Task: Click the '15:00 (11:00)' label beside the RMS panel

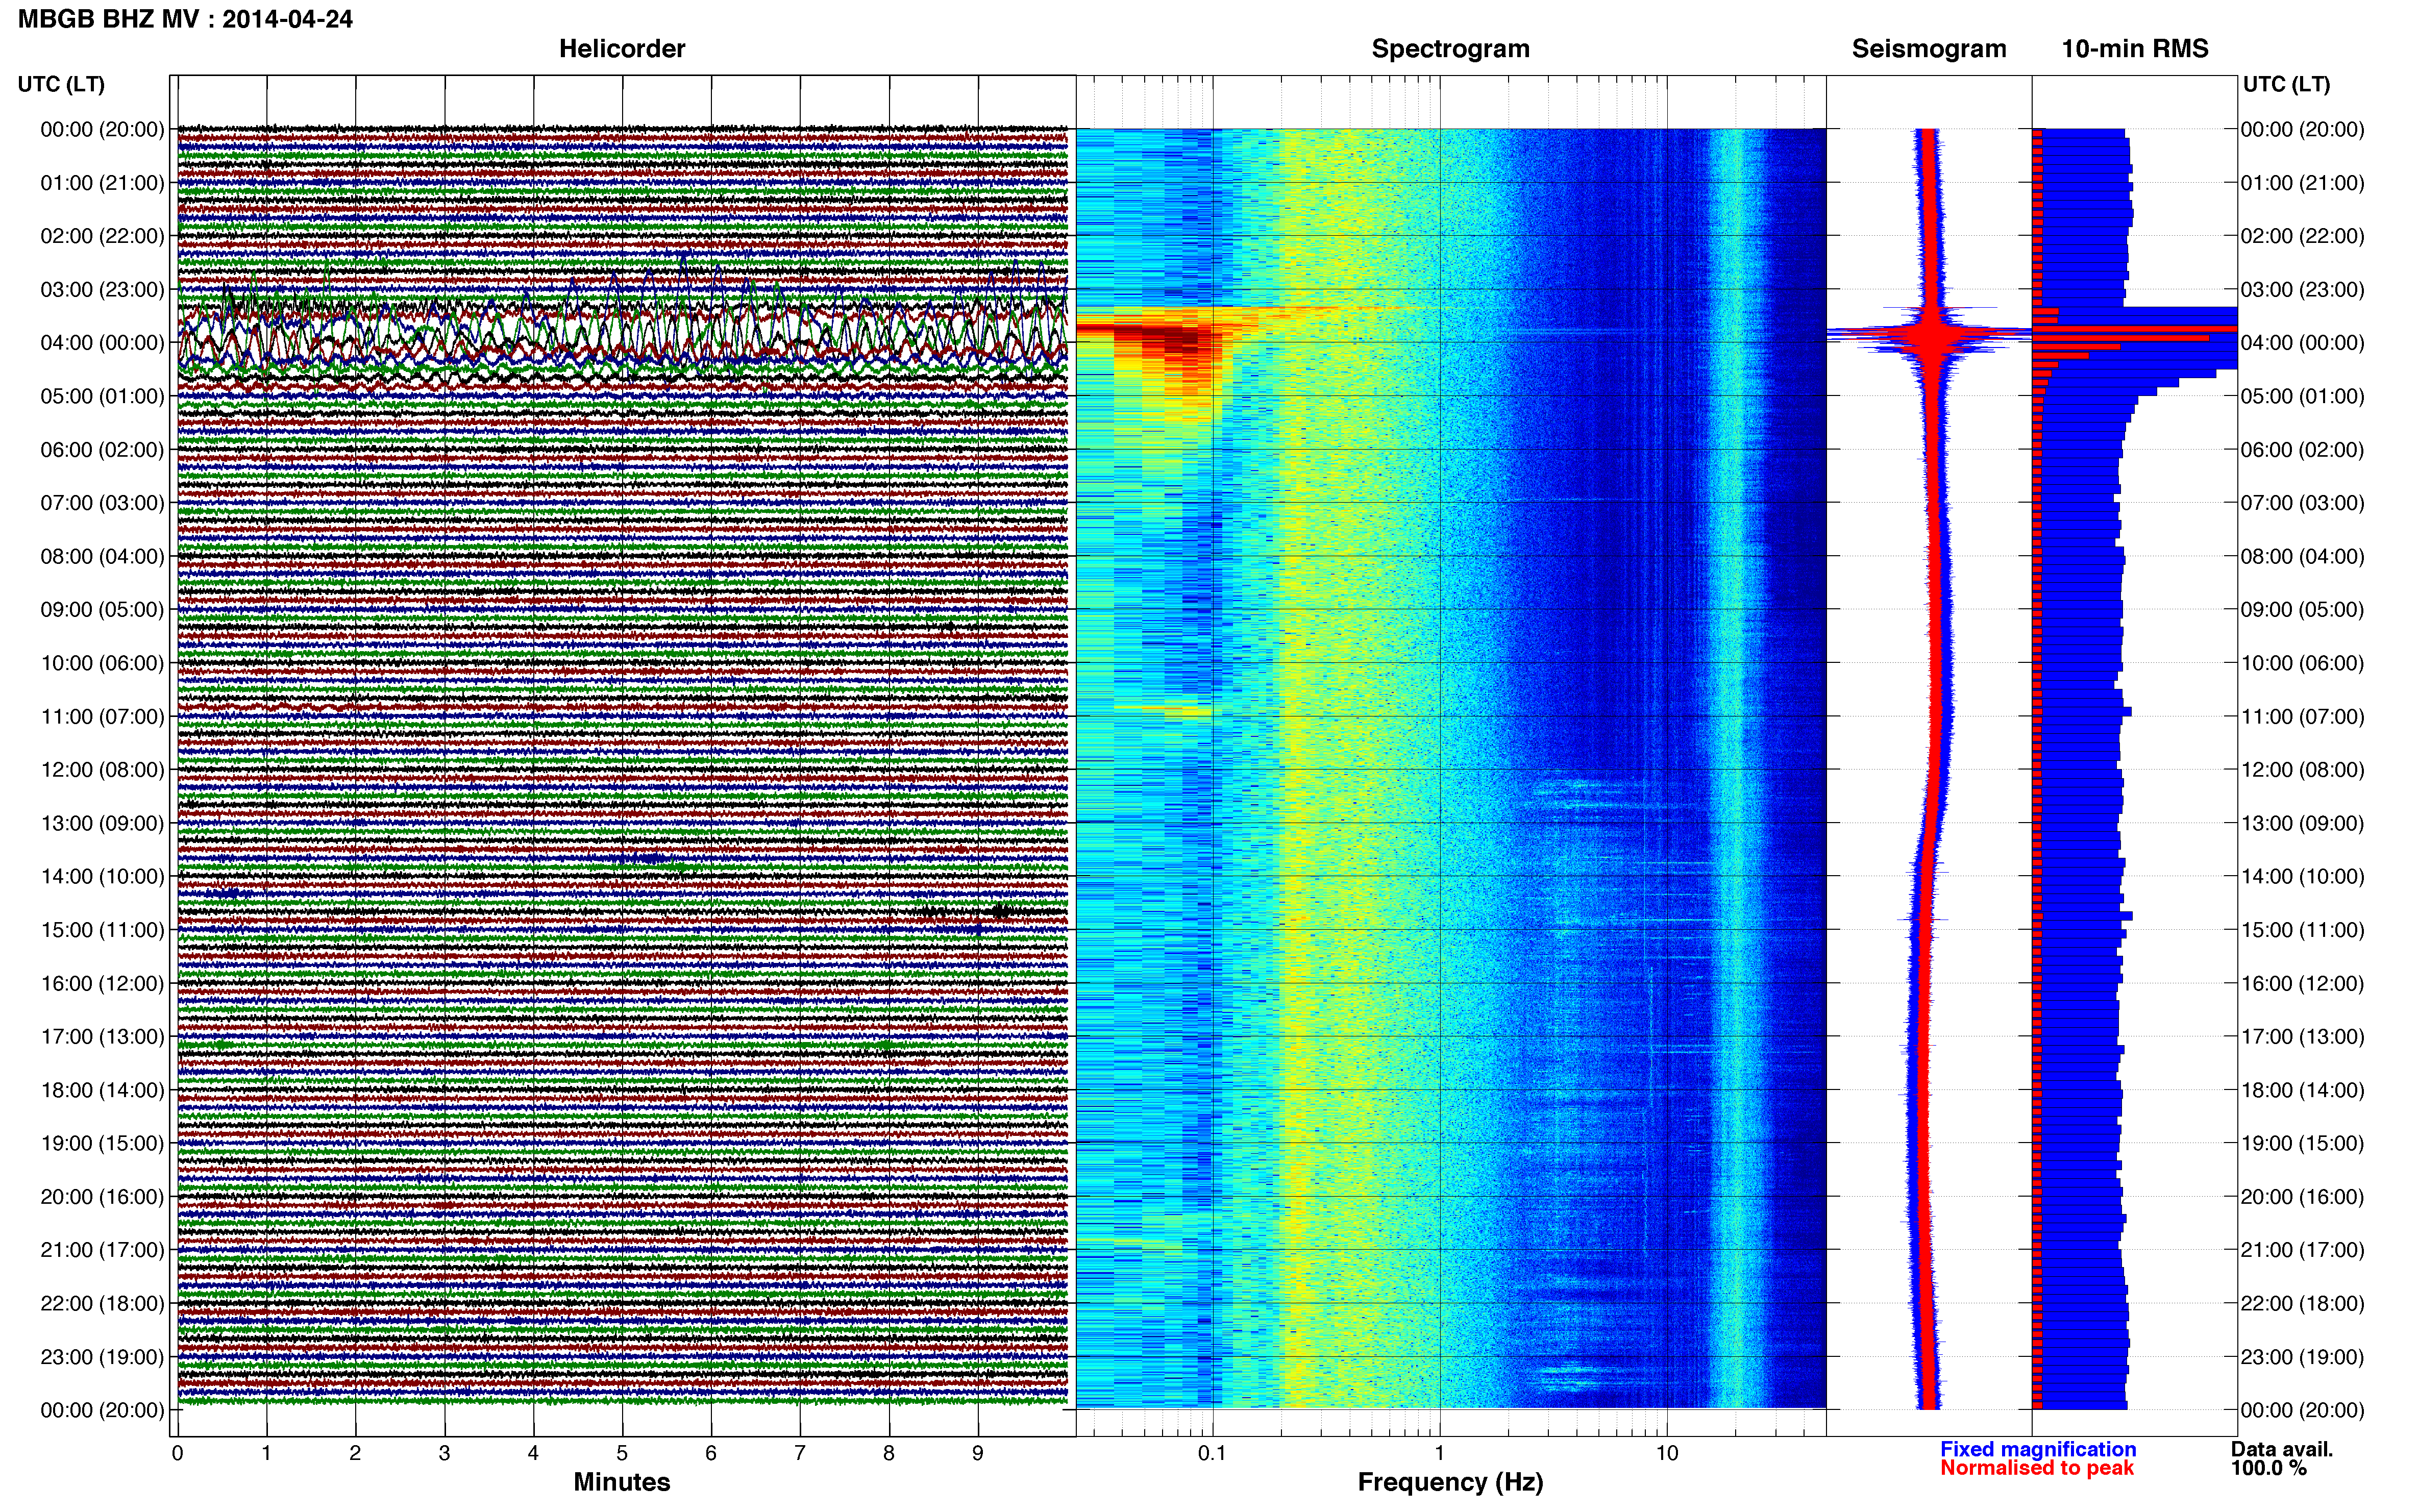Action: click(2302, 930)
